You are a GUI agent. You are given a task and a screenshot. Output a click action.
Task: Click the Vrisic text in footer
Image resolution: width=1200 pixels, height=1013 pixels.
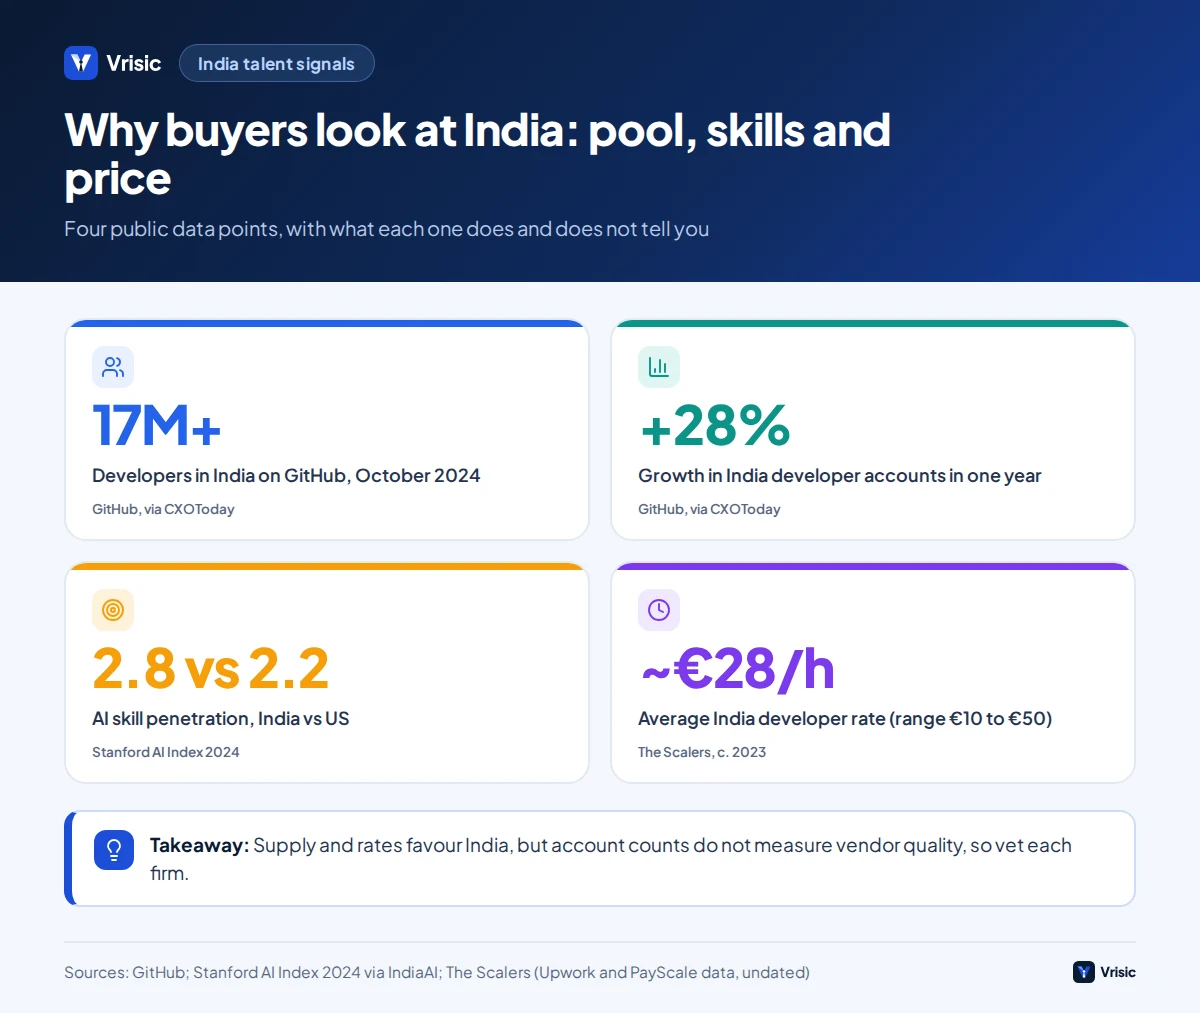click(x=1118, y=972)
